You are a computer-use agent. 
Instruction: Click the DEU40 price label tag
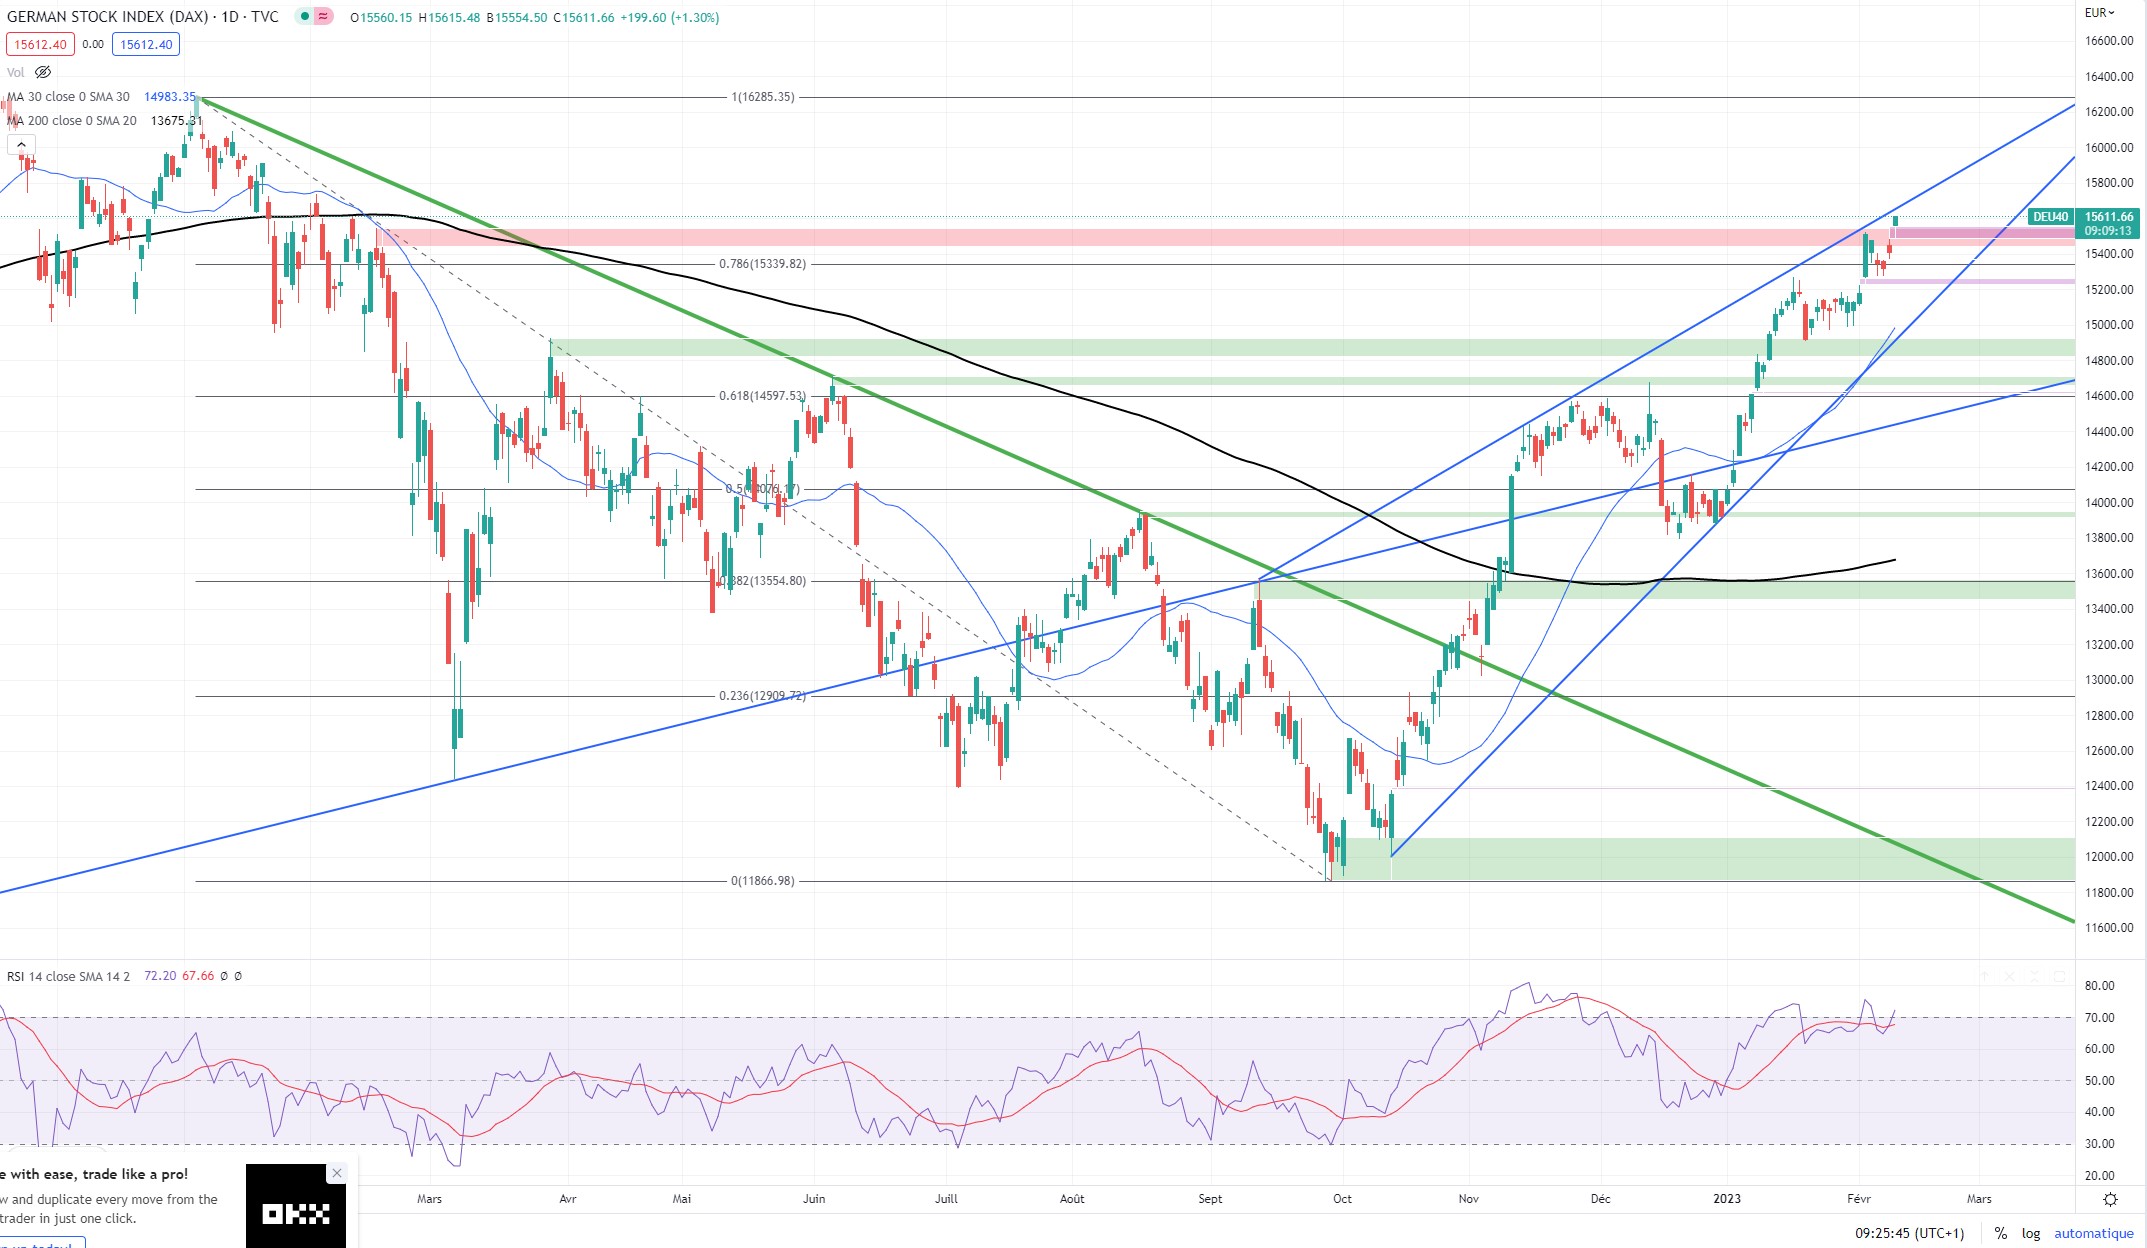(x=2050, y=217)
